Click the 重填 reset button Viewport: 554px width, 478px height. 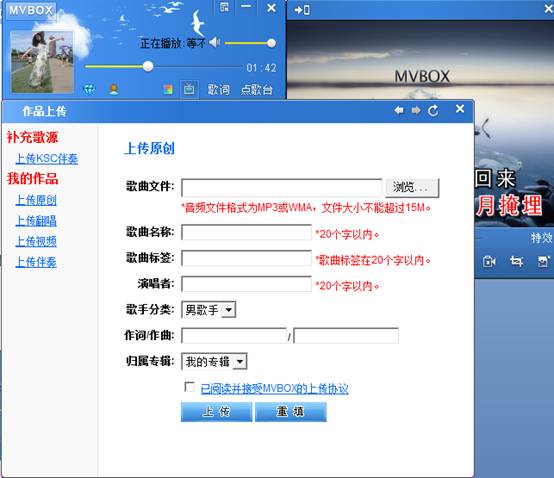(x=291, y=412)
